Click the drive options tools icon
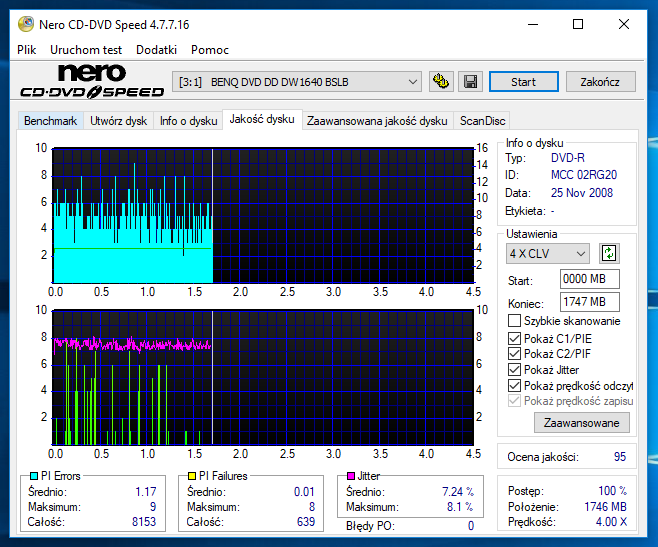This screenshot has height=547, width=658. click(441, 81)
